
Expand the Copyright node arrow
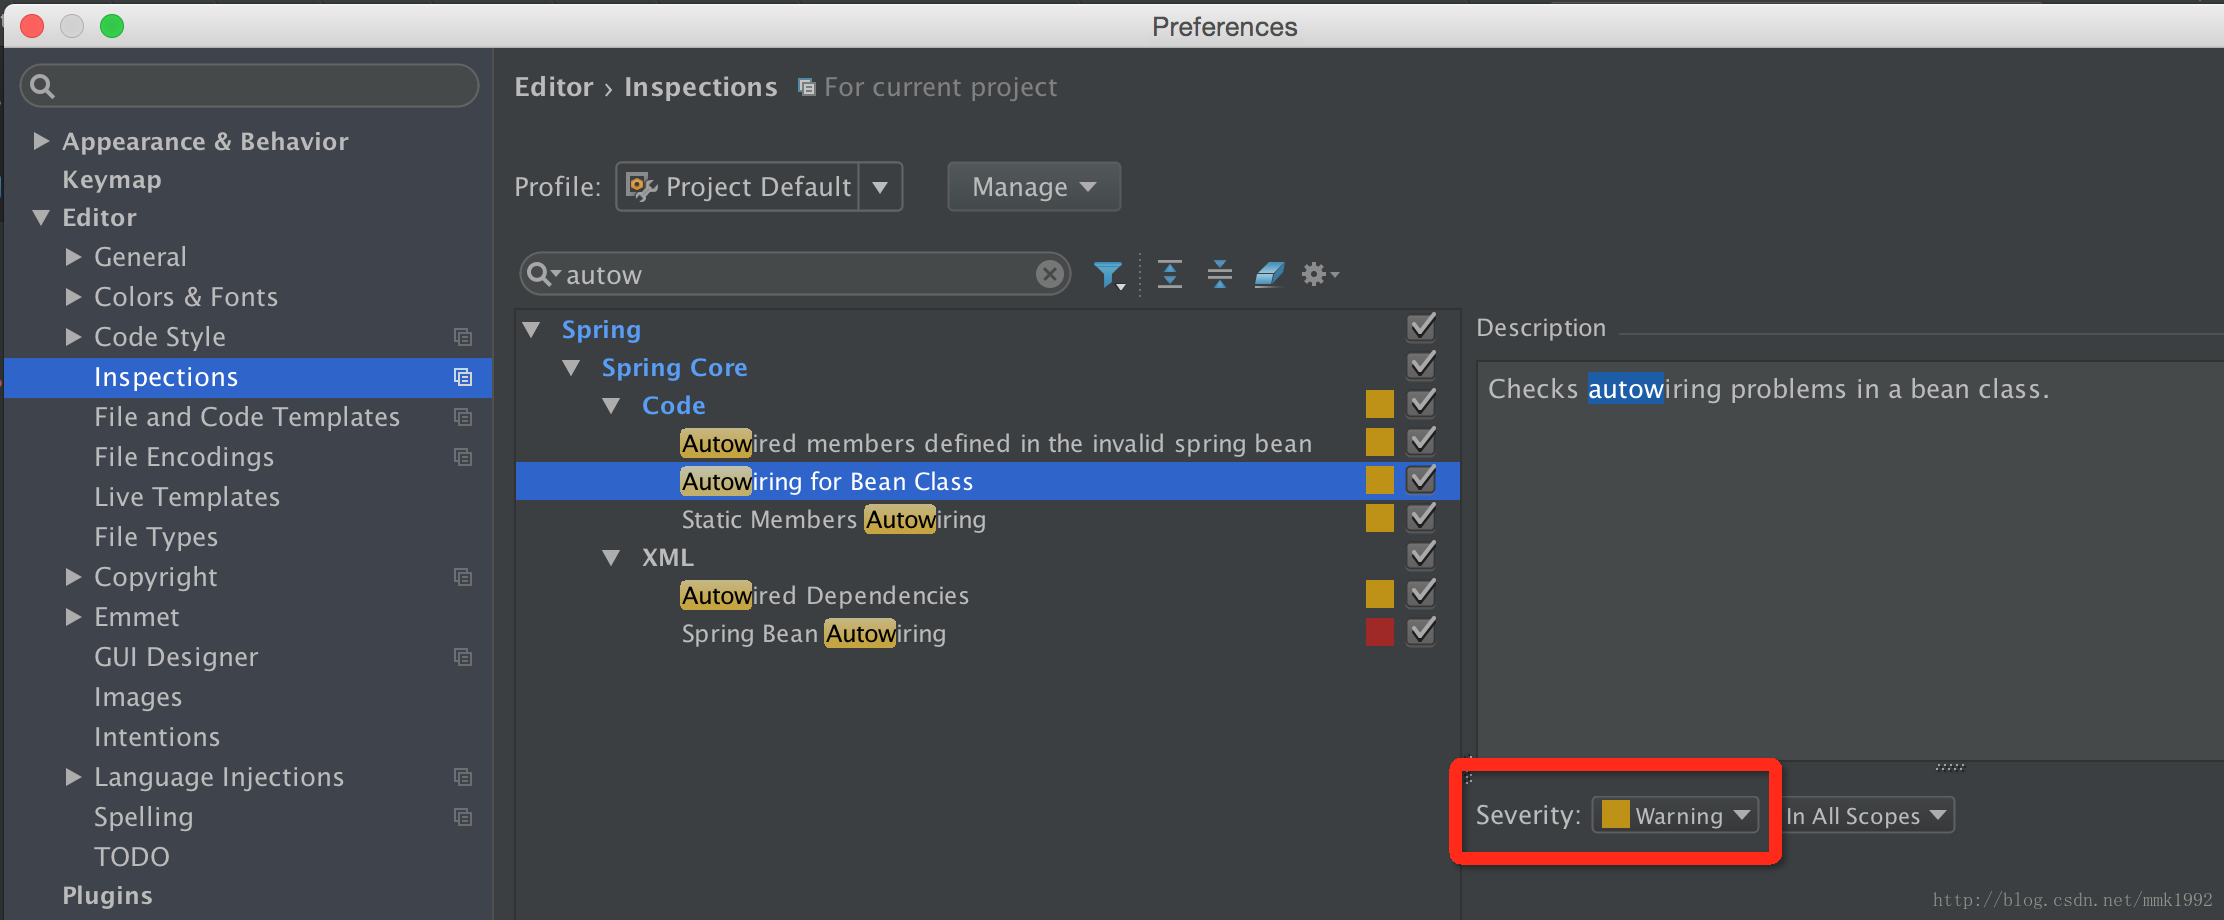click(x=73, y=577)
